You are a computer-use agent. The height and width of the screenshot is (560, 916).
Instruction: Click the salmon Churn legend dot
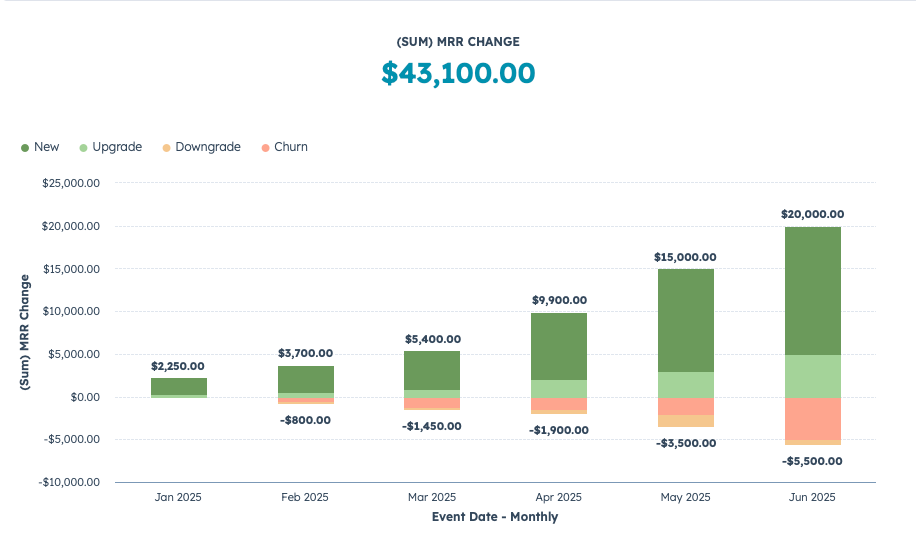point(265,148)
